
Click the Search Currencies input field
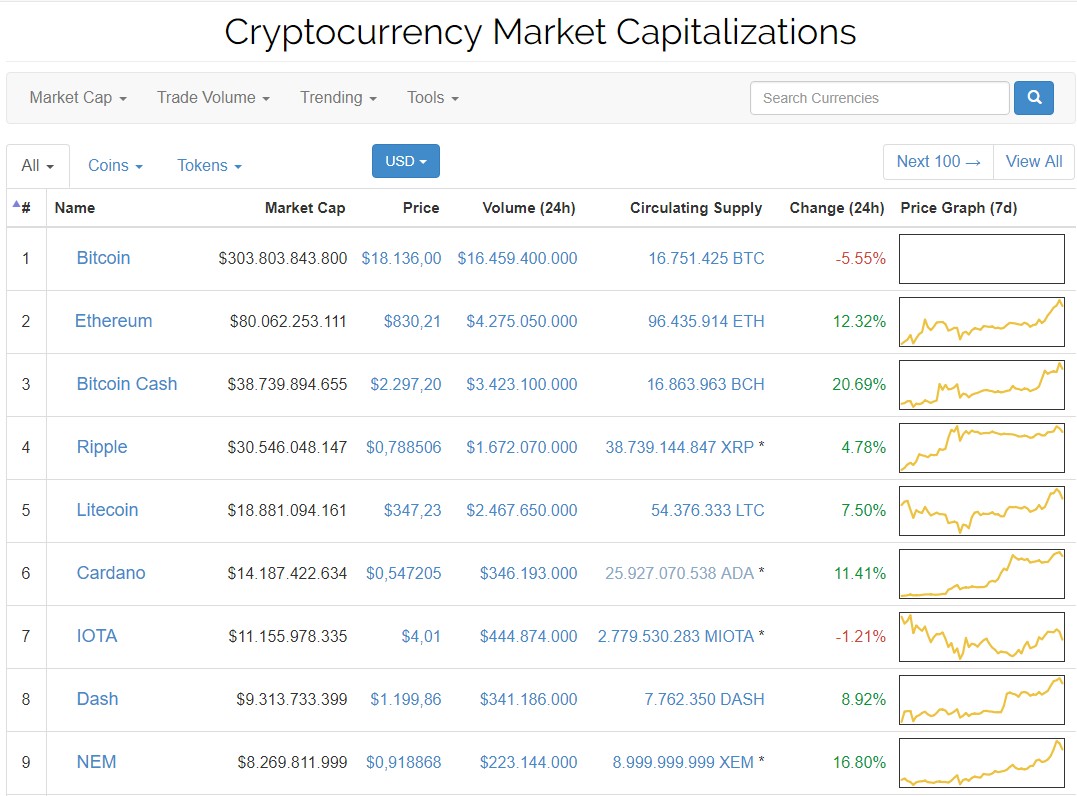[879, 98]
